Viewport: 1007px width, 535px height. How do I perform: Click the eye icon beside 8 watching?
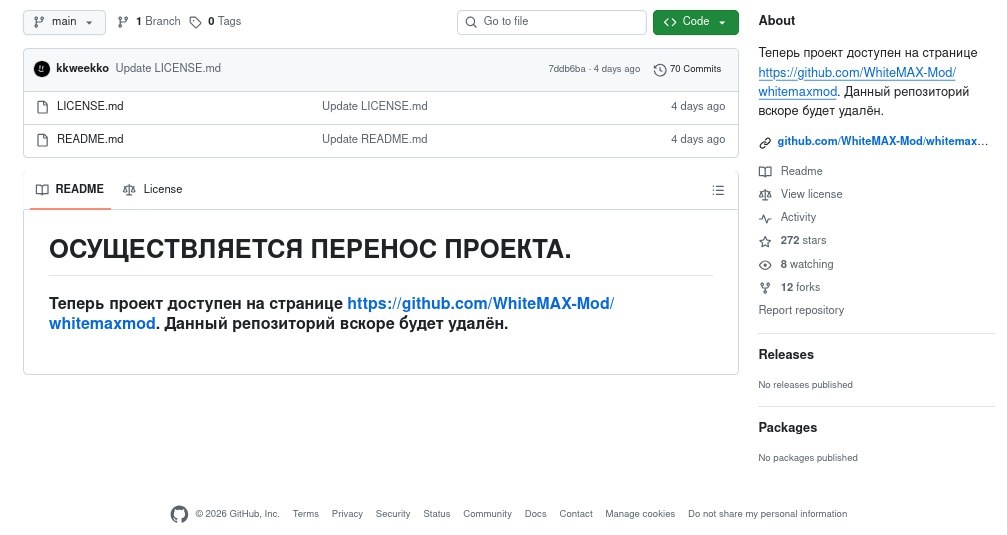point(765,265)
